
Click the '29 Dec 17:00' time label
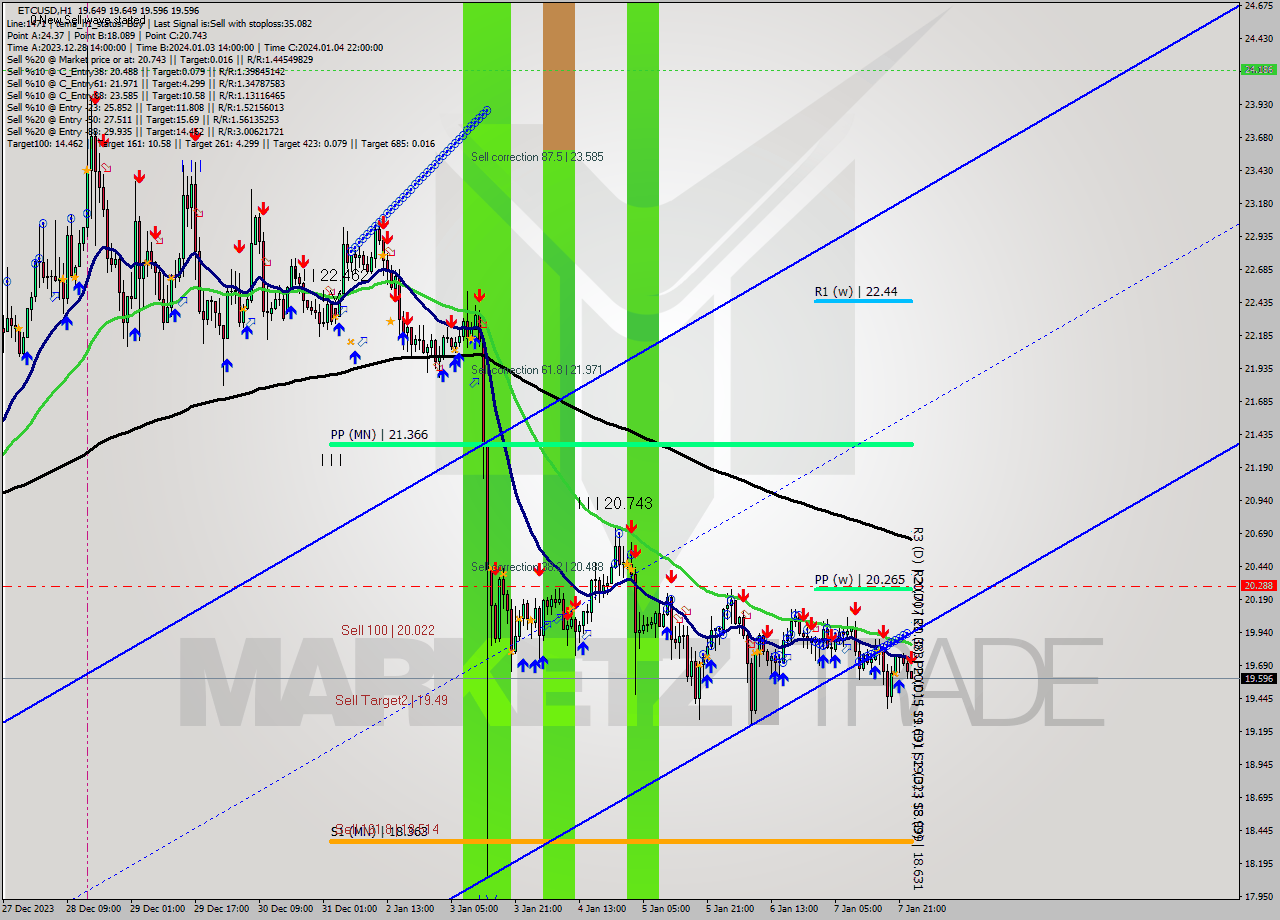pyautogui.click(x=222, y=909)
